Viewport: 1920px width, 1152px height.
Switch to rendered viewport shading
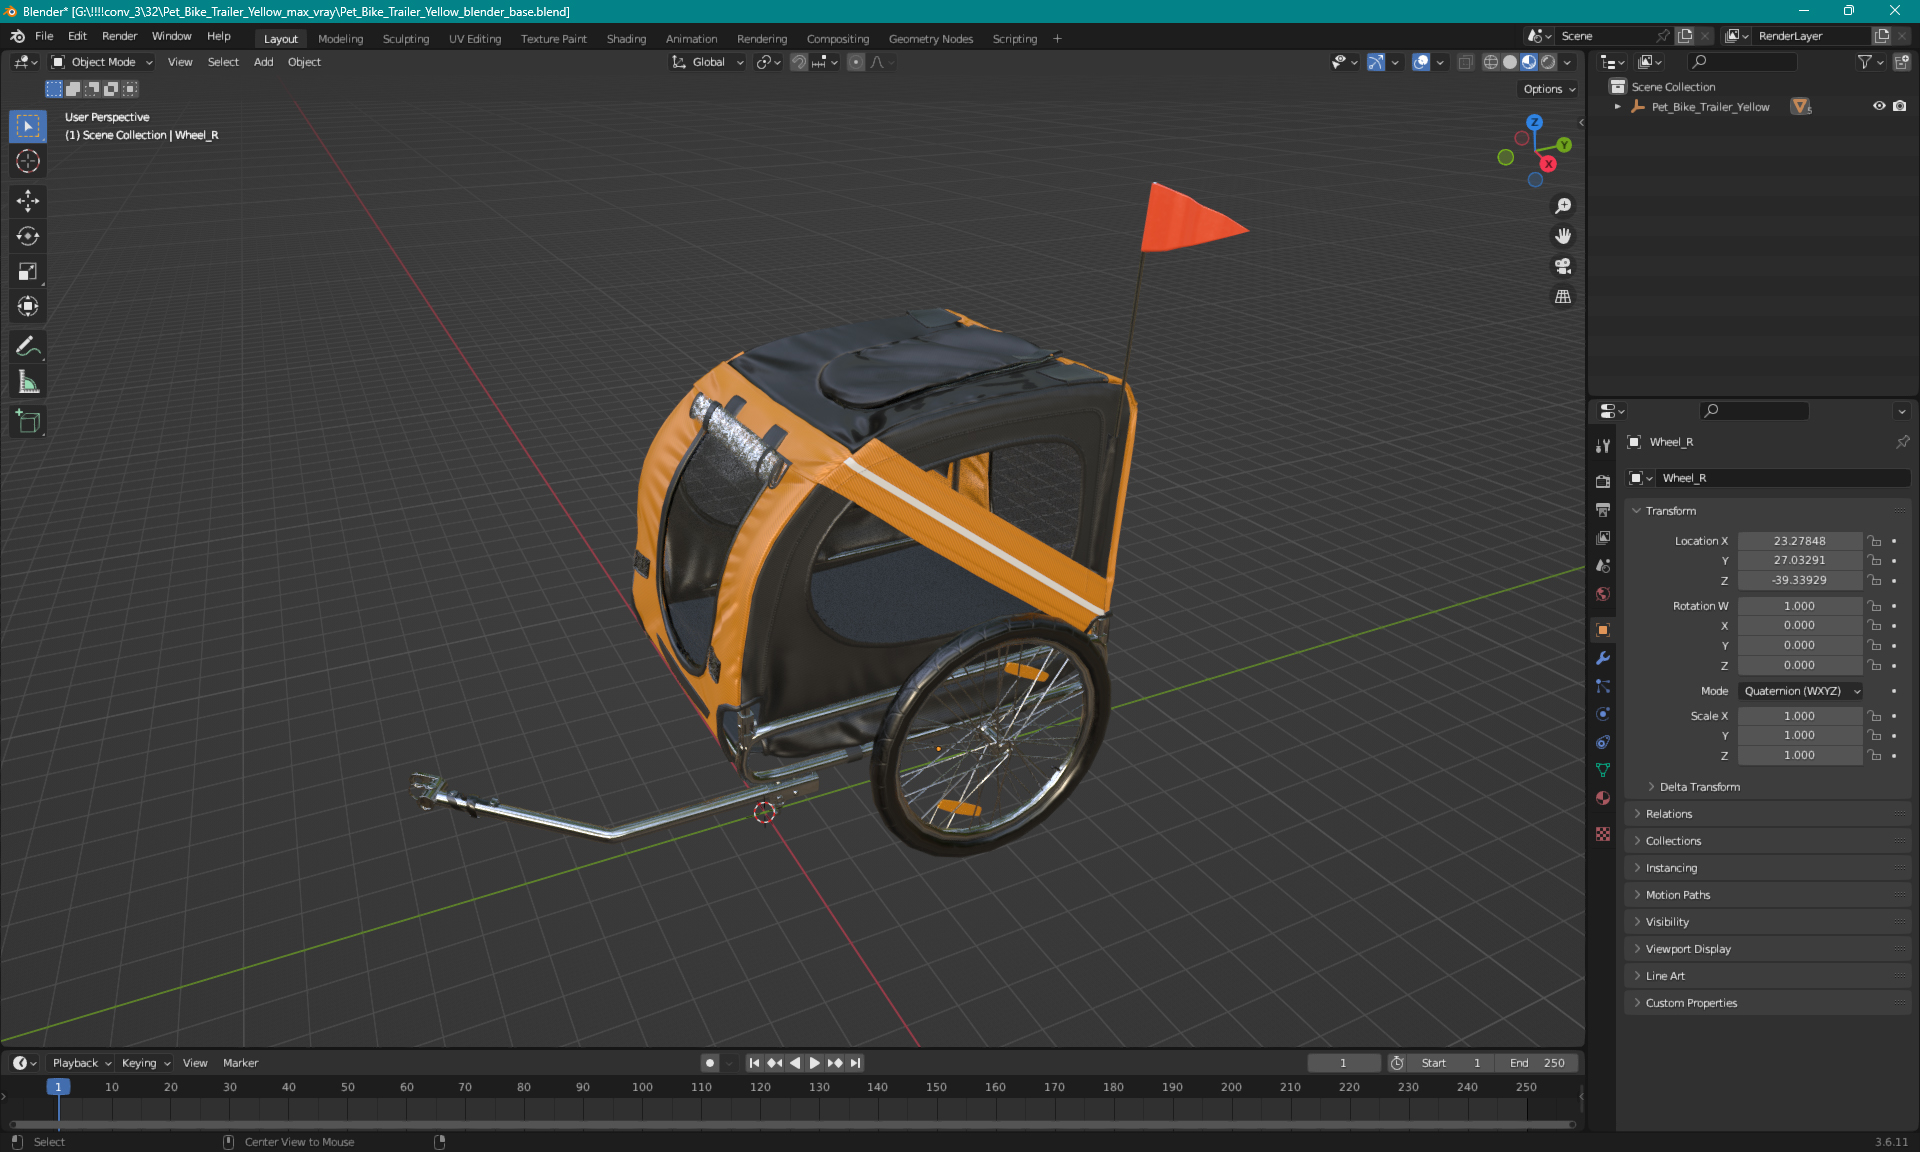pos(1548,62)
